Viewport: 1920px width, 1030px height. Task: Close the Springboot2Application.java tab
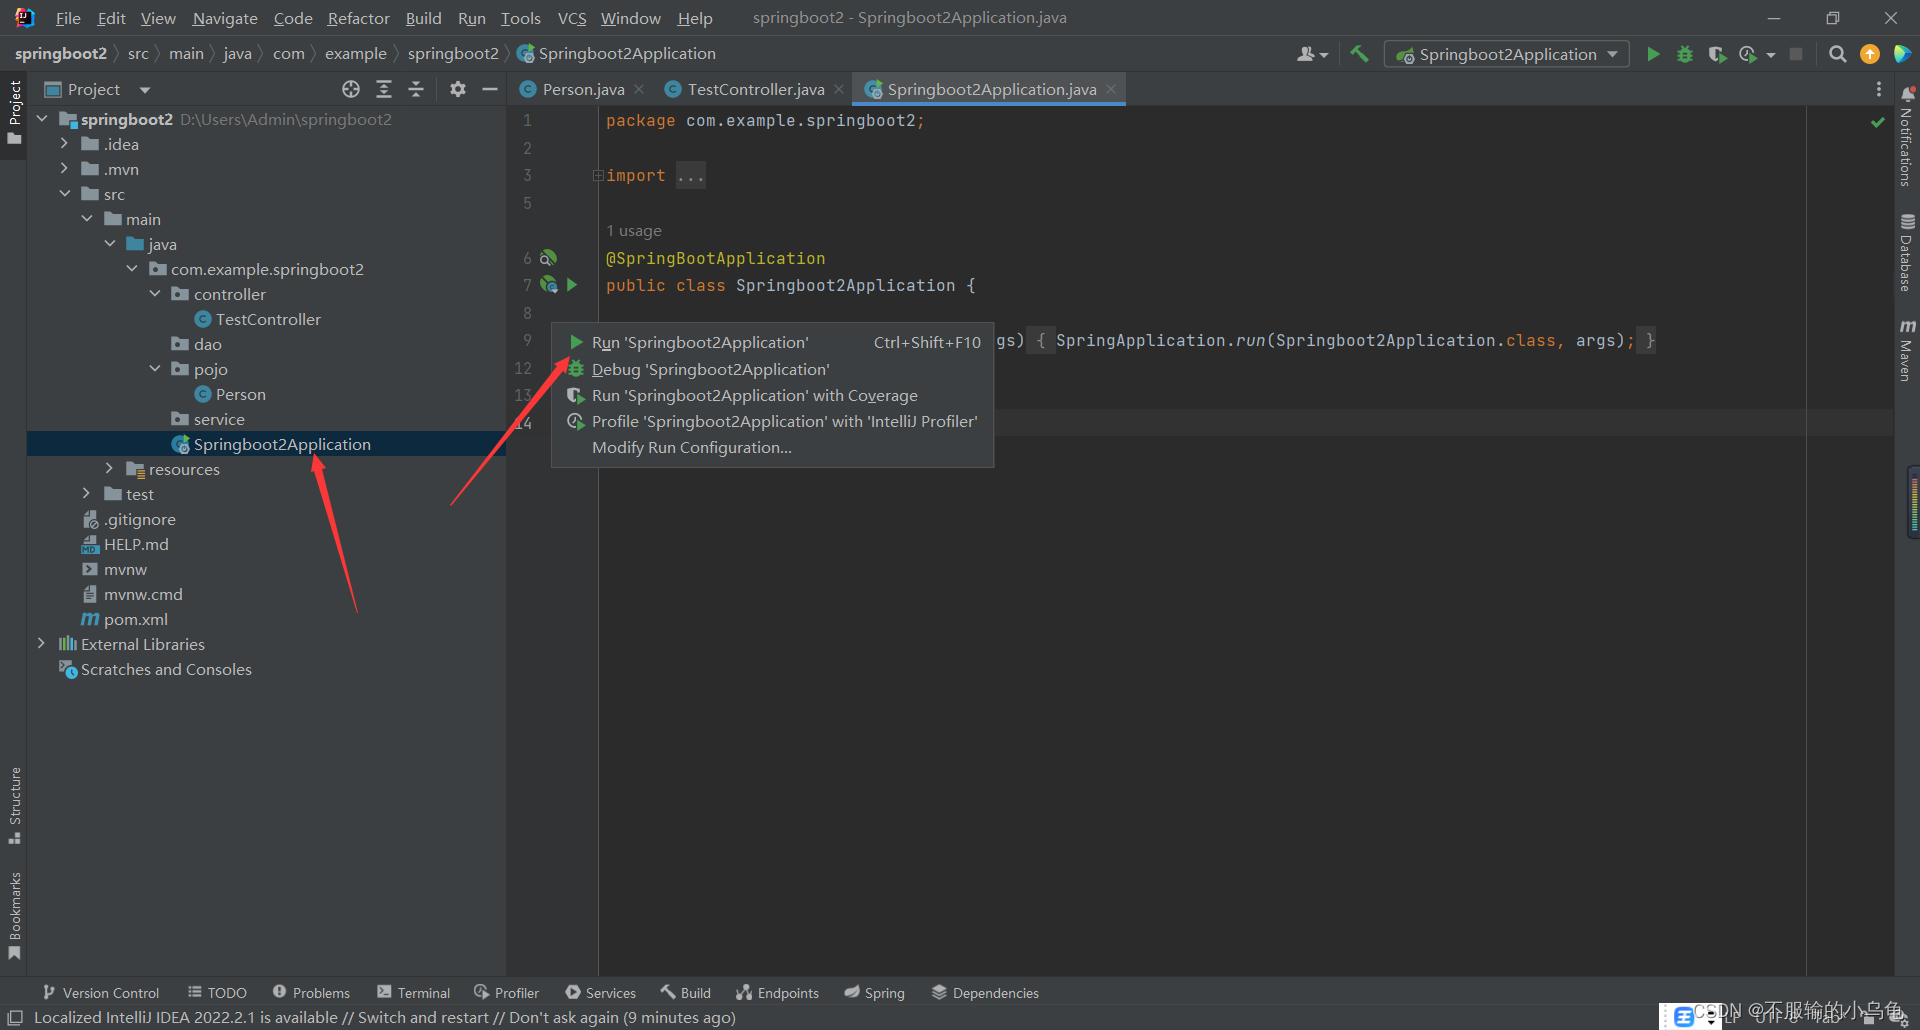click(1111, 89)
